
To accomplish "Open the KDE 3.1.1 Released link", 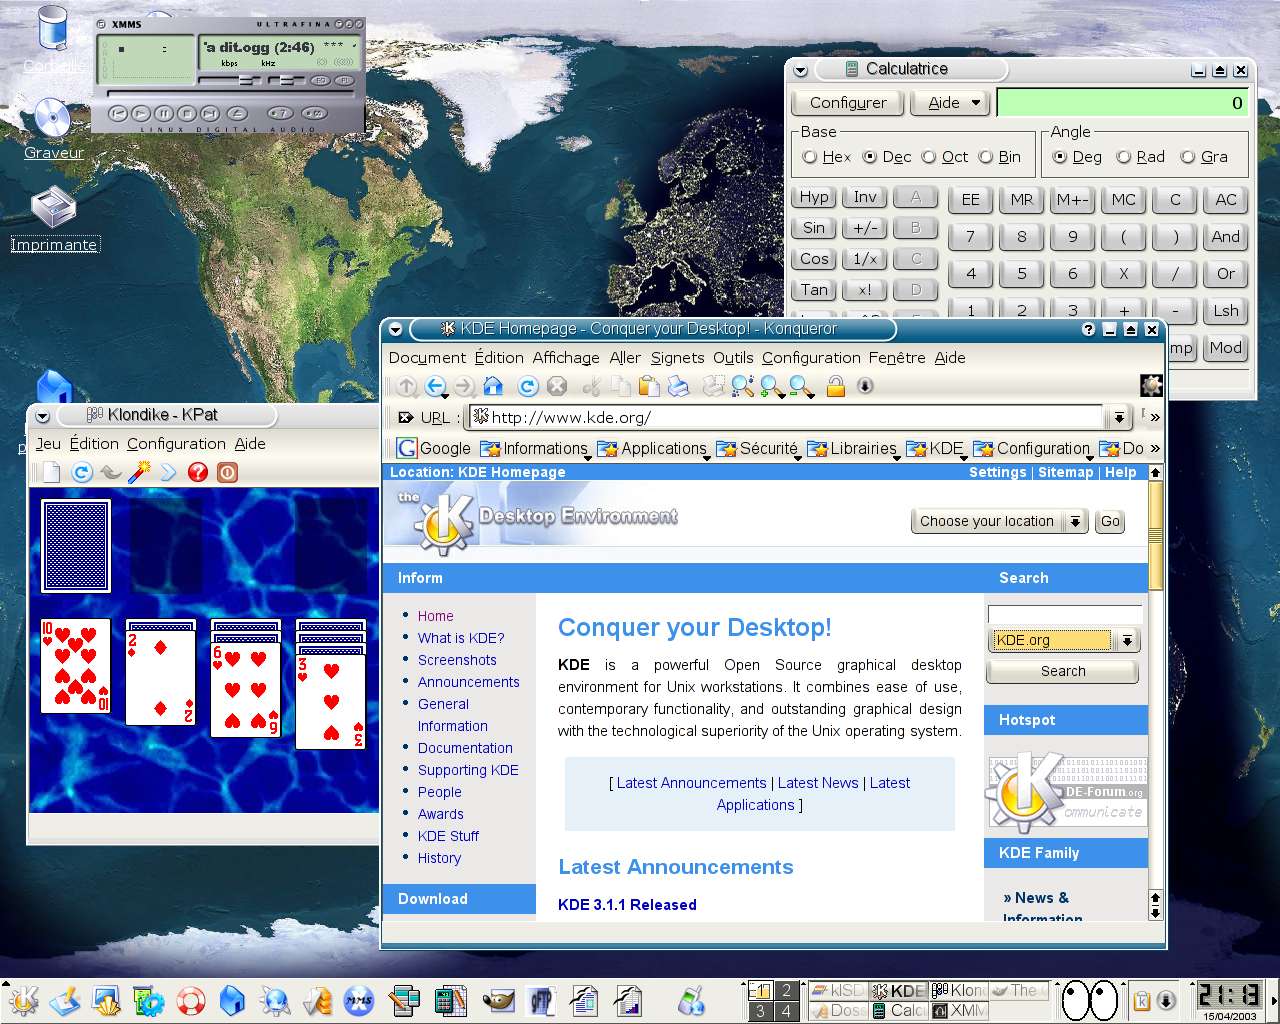I will [x=627, y=905].
